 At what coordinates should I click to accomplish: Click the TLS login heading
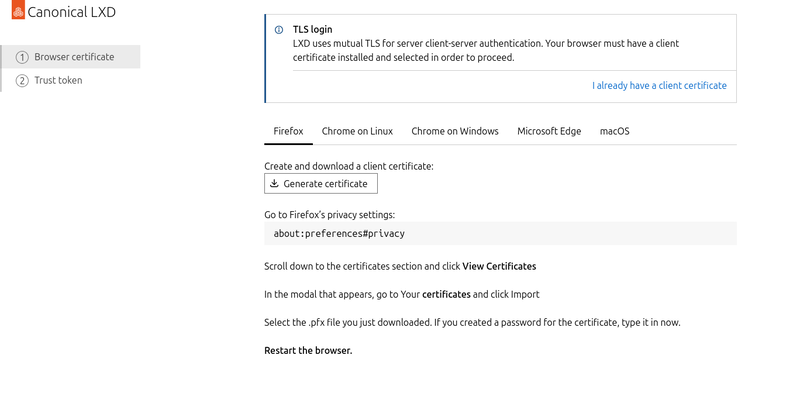312,30
